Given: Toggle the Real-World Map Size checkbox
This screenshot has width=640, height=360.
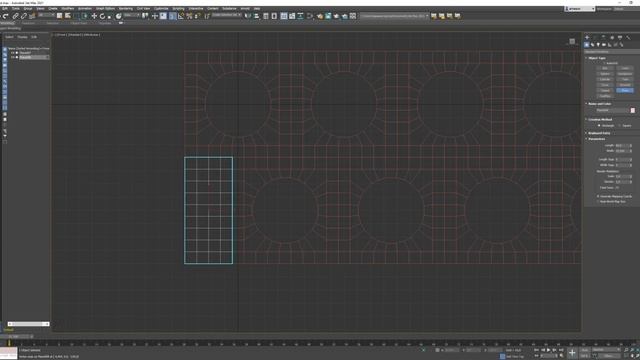Looking at the screenshot, I should [598, 202].
